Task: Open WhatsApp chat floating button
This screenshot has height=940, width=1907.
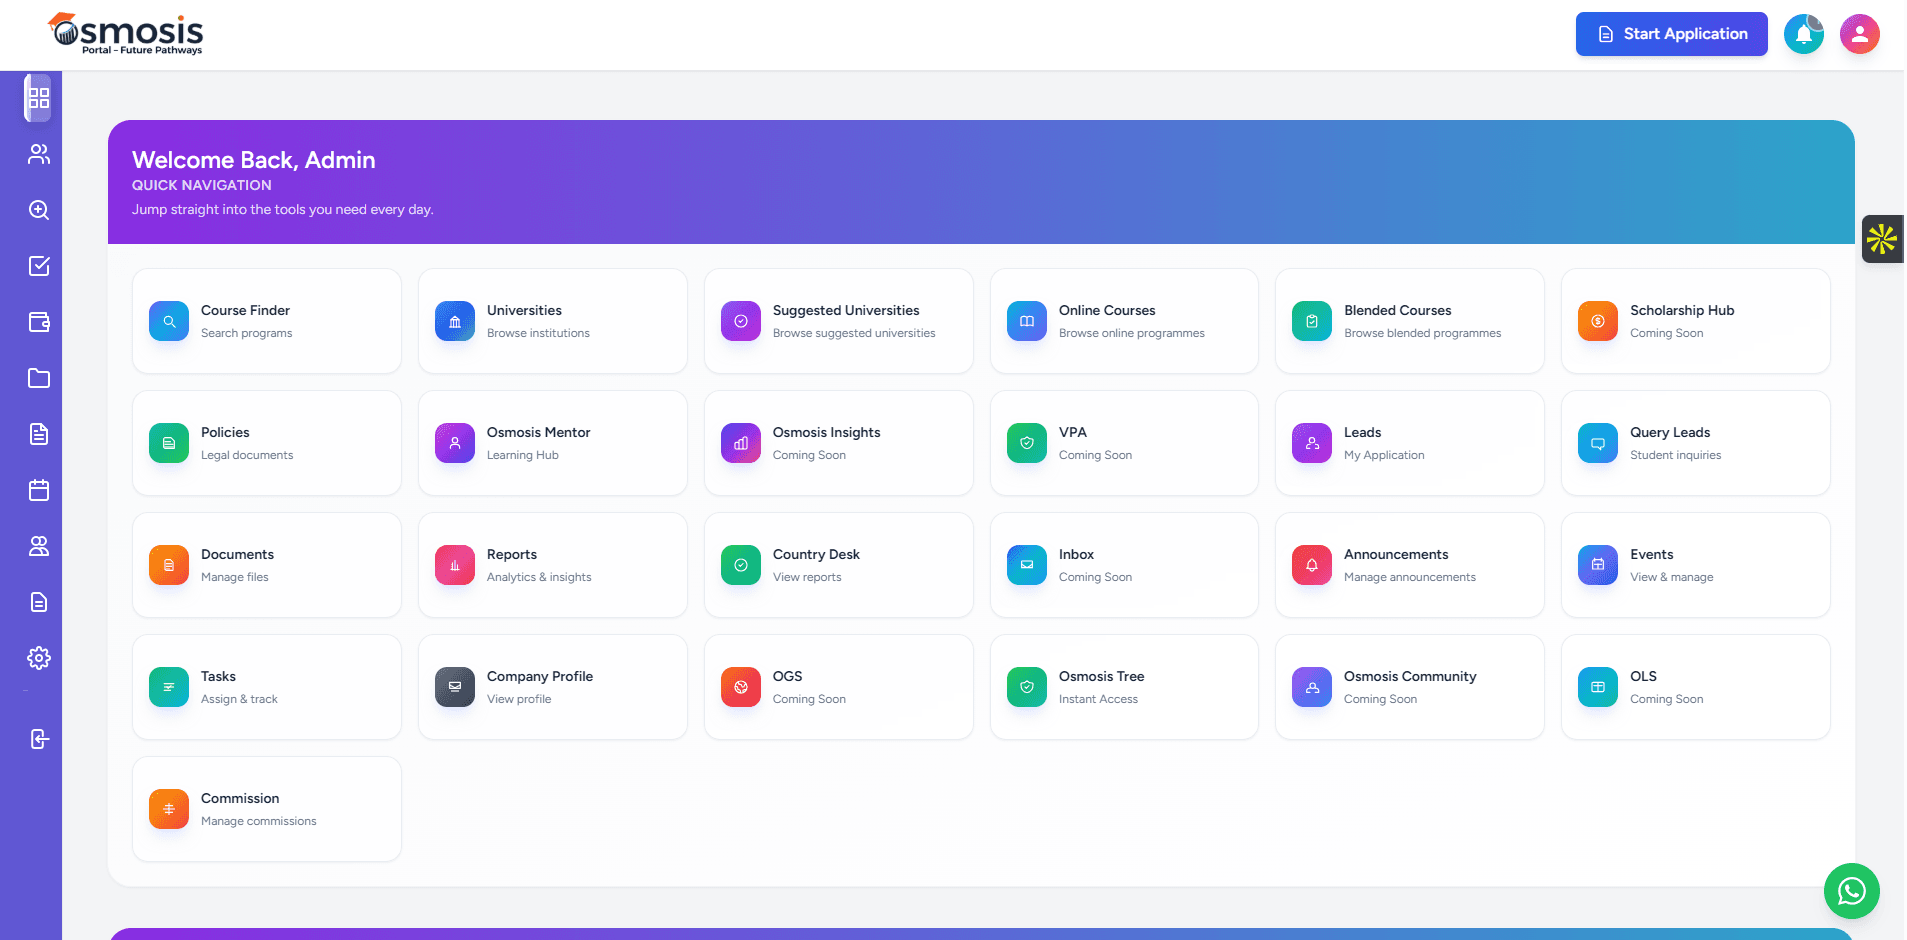Action: click(1851, 890)
